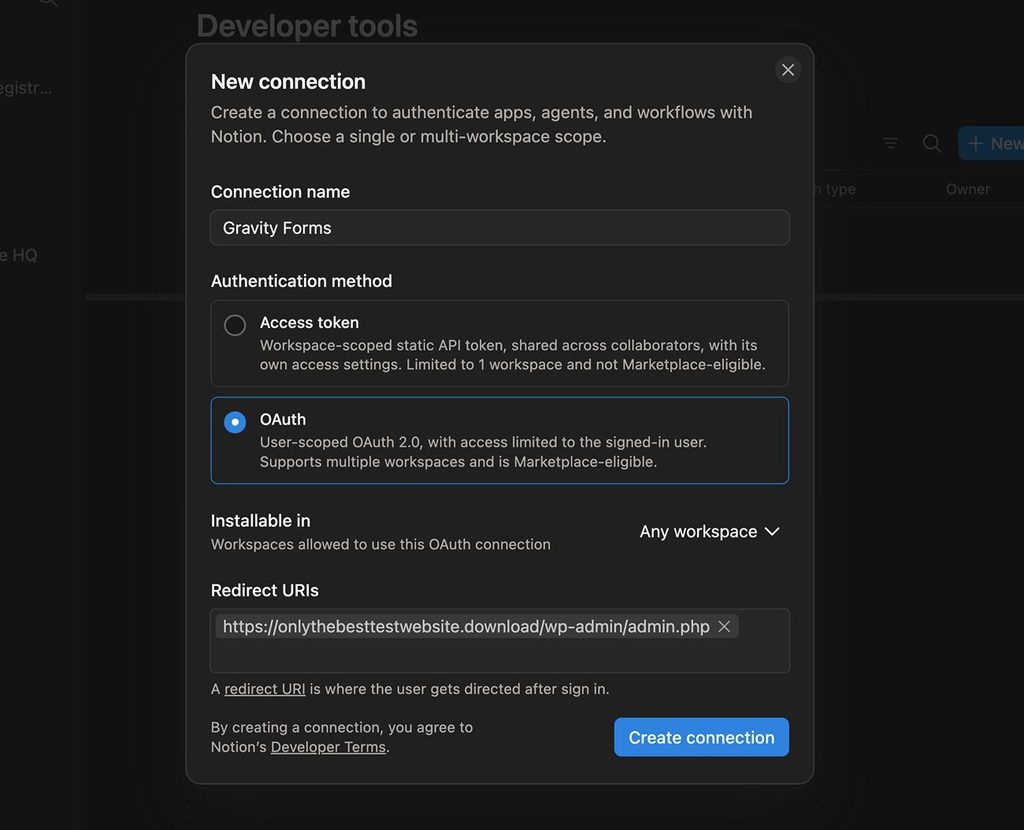The width and height of the screenshot is (1024, 830).
Task: Select the Access token radio button
Action: tap(235, 325)
